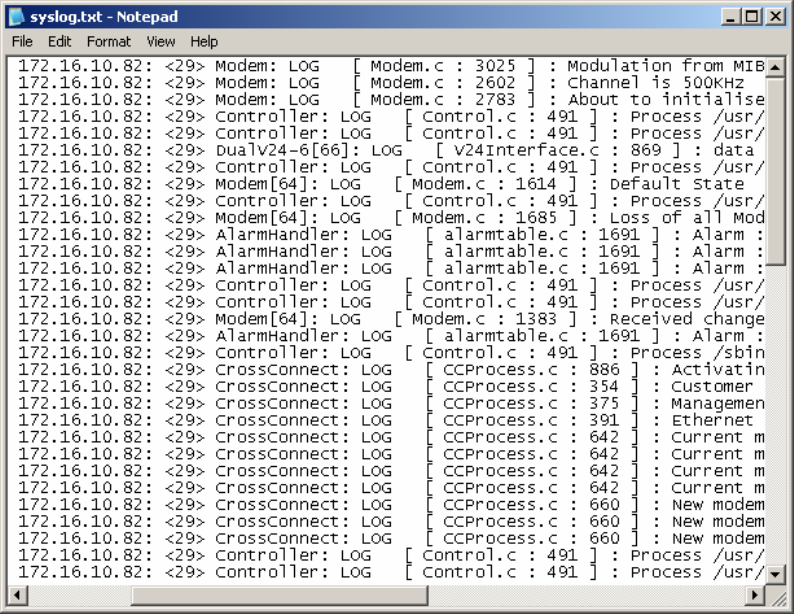The image size is (794, 614).
Task: Open the Format menu
Action: pos(108,42)
